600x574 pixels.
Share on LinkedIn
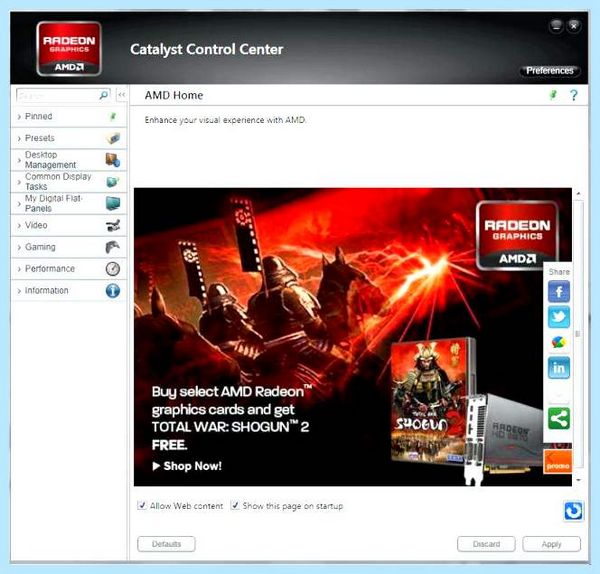click(559, 368)
